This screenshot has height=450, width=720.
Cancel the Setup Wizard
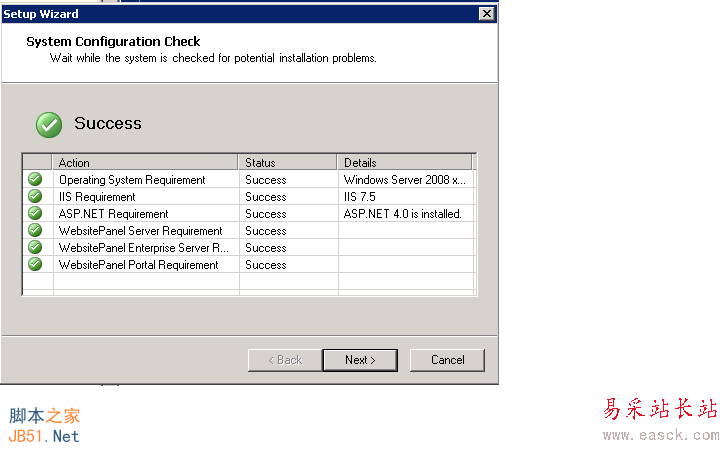[447, 360]
